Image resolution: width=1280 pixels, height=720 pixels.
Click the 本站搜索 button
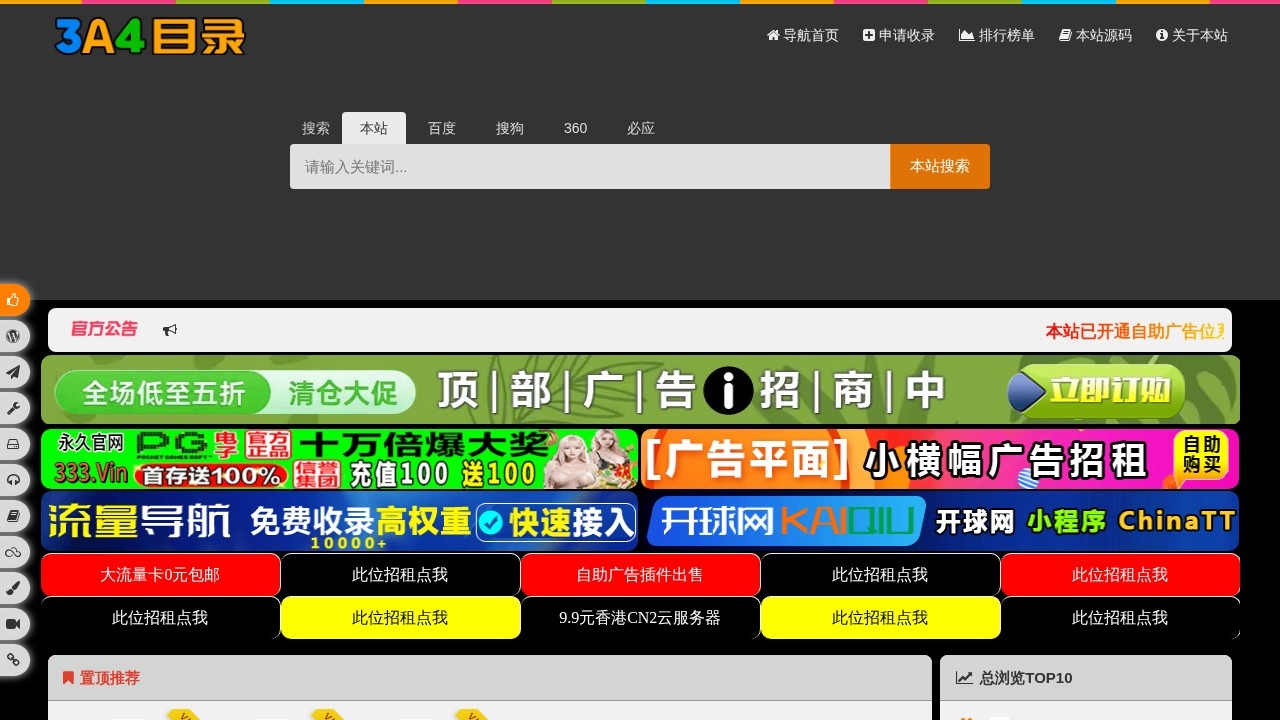(940, 166)
